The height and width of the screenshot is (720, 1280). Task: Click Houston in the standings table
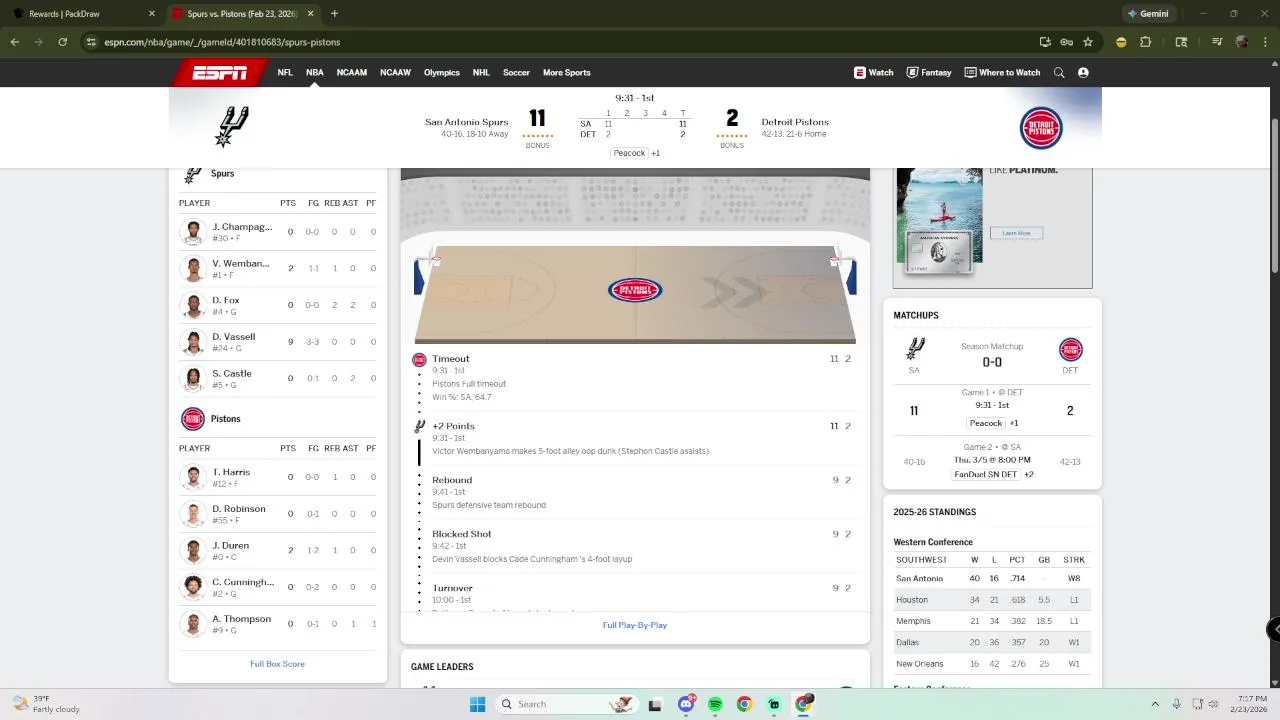[x=912, y=600]
